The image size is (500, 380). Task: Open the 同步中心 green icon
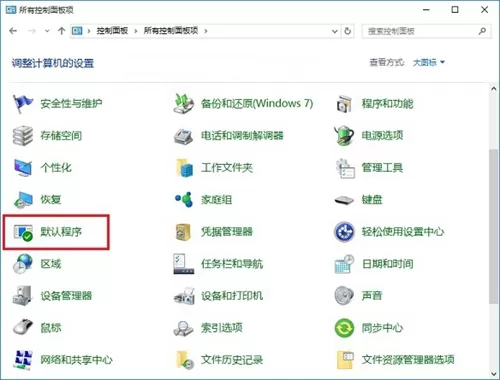(x=344, y=328)
